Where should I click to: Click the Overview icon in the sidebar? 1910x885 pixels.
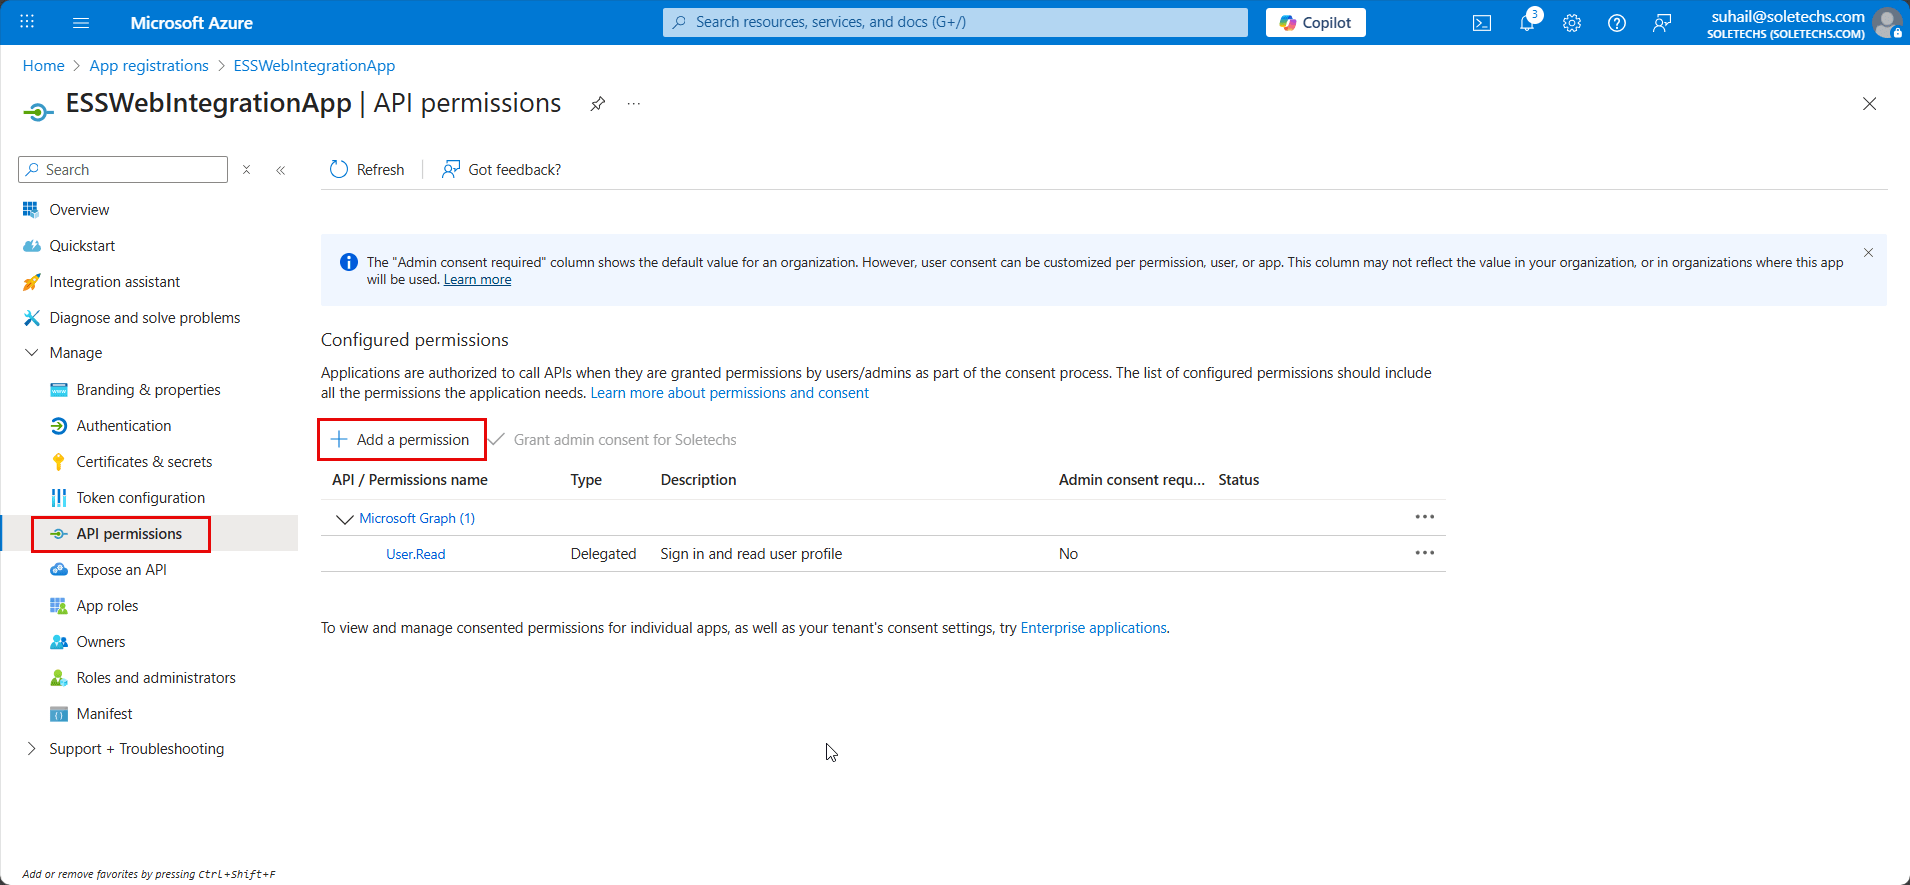point(31,210)
